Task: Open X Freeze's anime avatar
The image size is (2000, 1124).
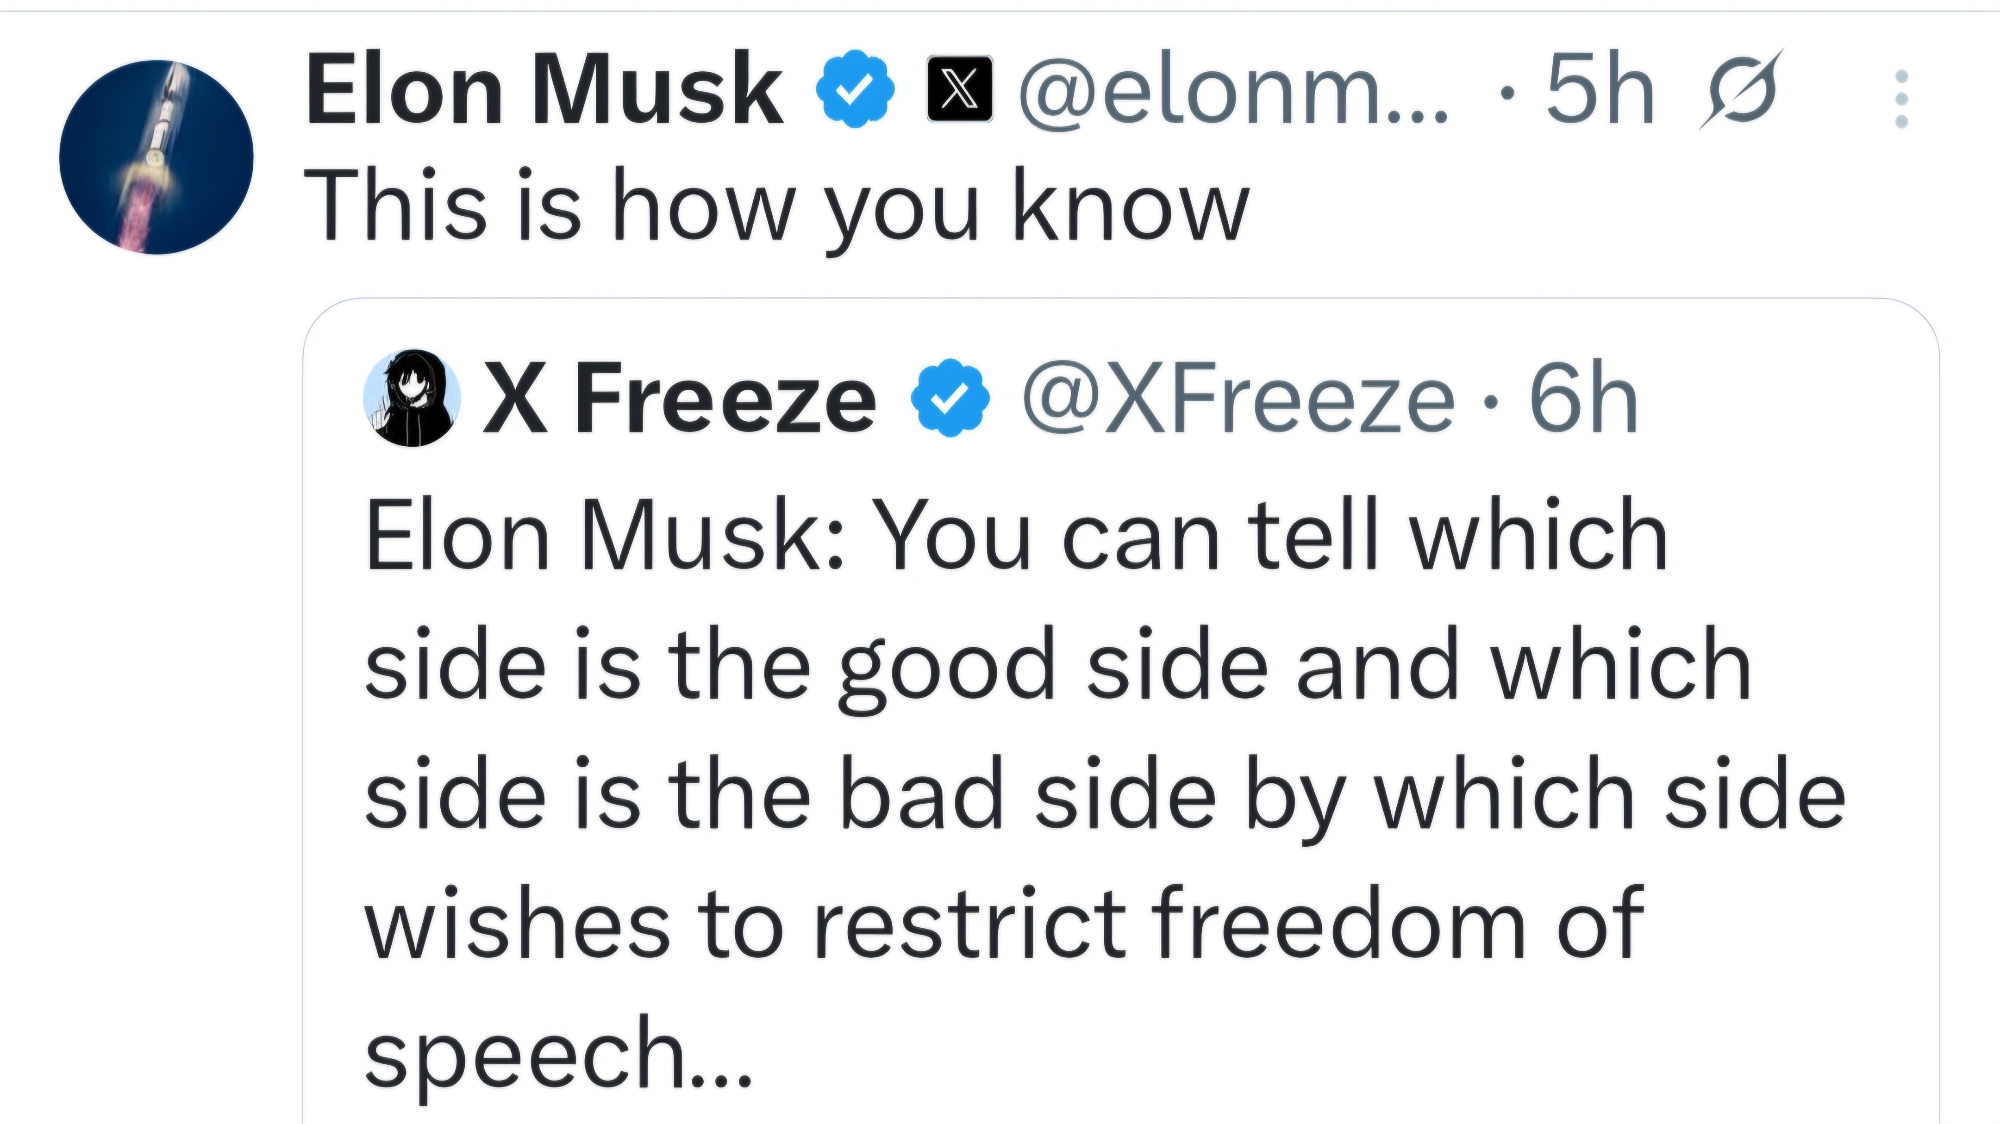Action: 411,397
